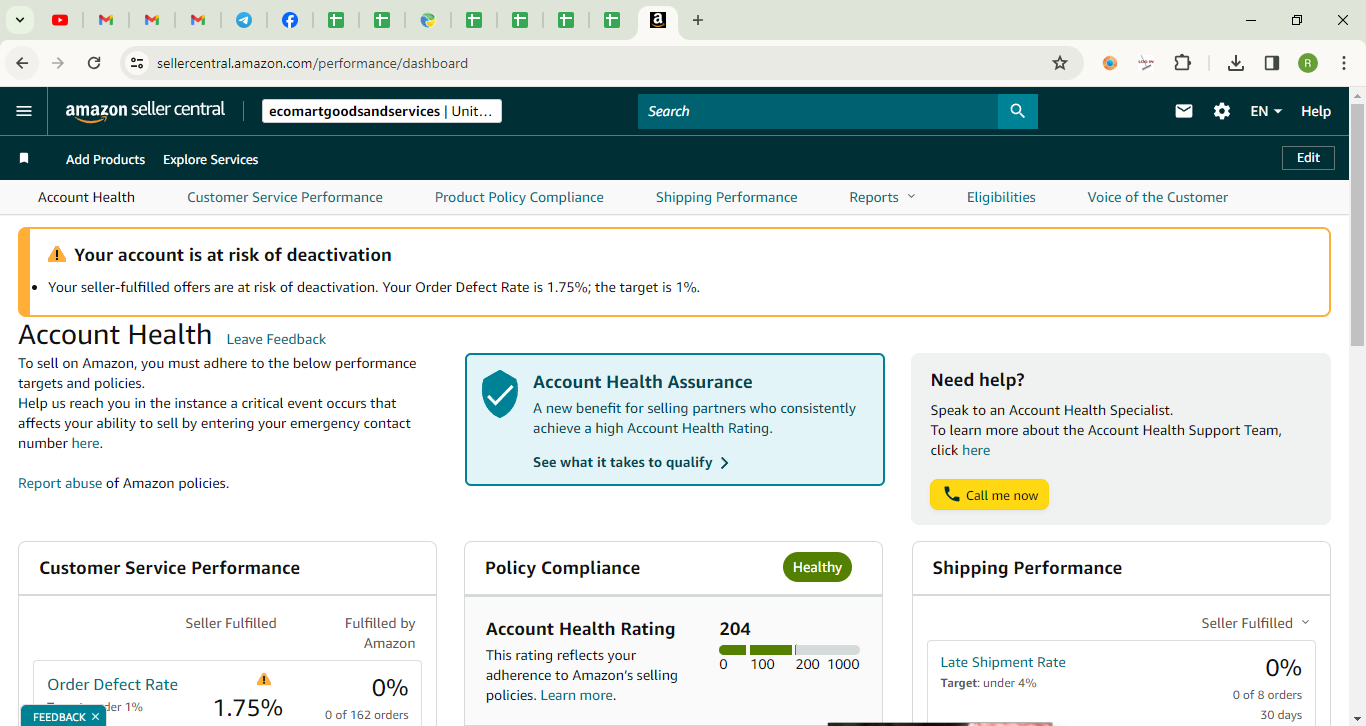Expand the Reports menu
This screenshot has height=726, width=1366.
tap(882, 197)
